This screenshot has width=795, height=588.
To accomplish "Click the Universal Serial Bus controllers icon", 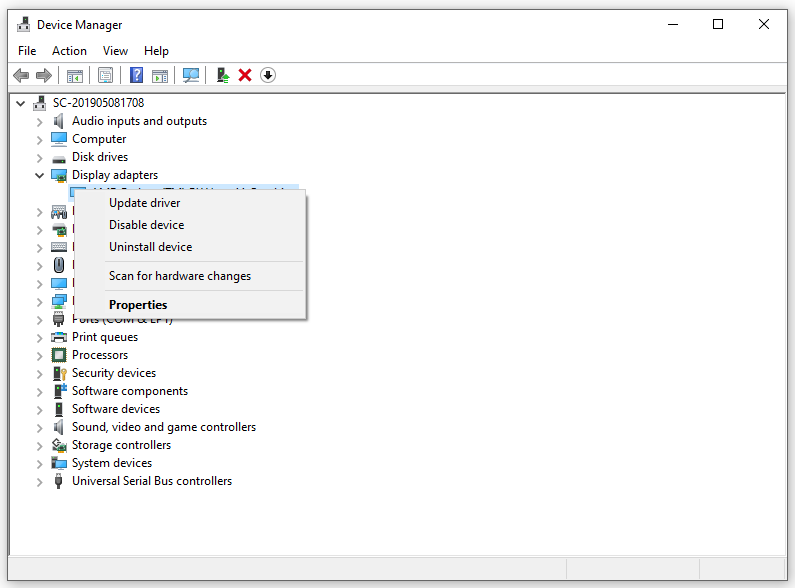I will pos(58,481).
